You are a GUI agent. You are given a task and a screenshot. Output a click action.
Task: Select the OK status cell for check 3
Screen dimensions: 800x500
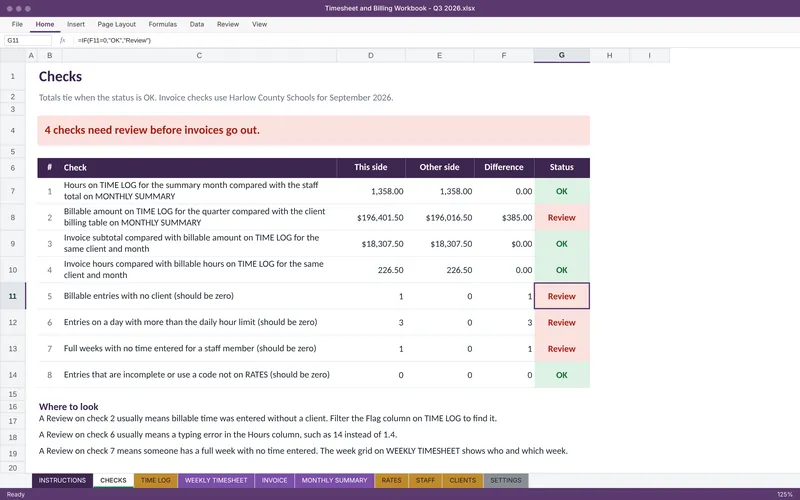click(562, 244)
